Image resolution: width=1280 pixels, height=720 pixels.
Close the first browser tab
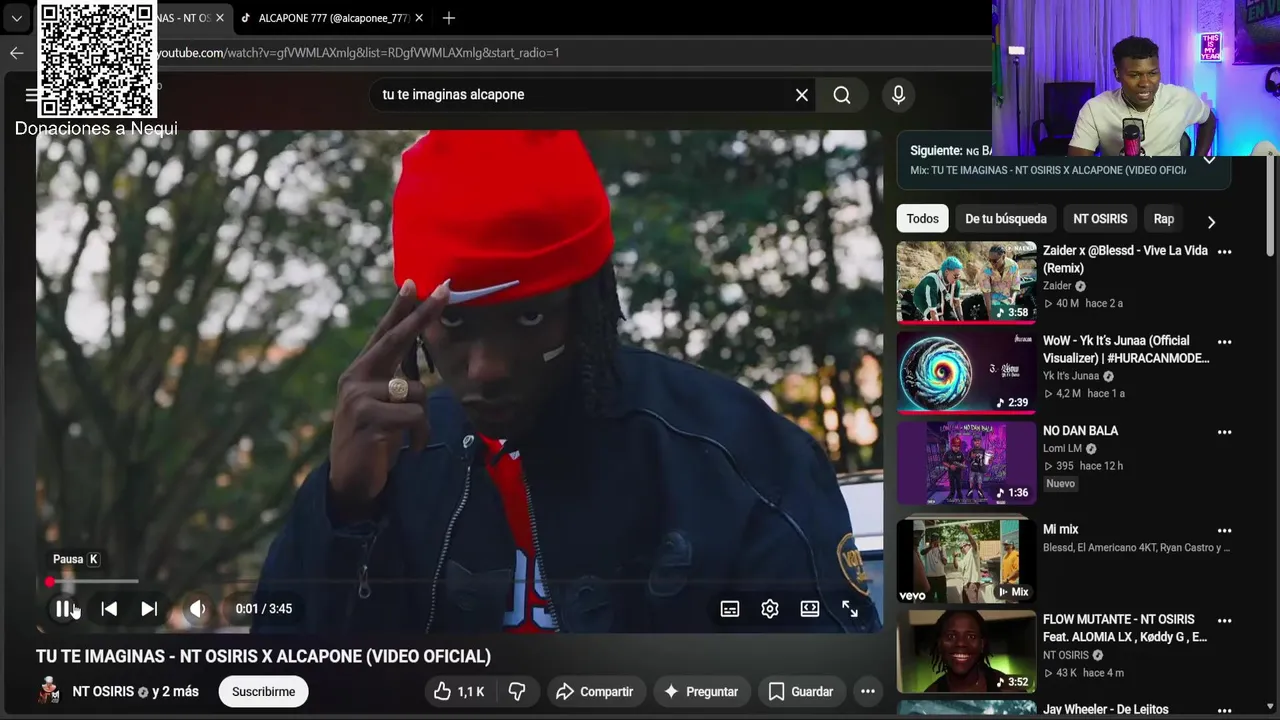point(220,18)
